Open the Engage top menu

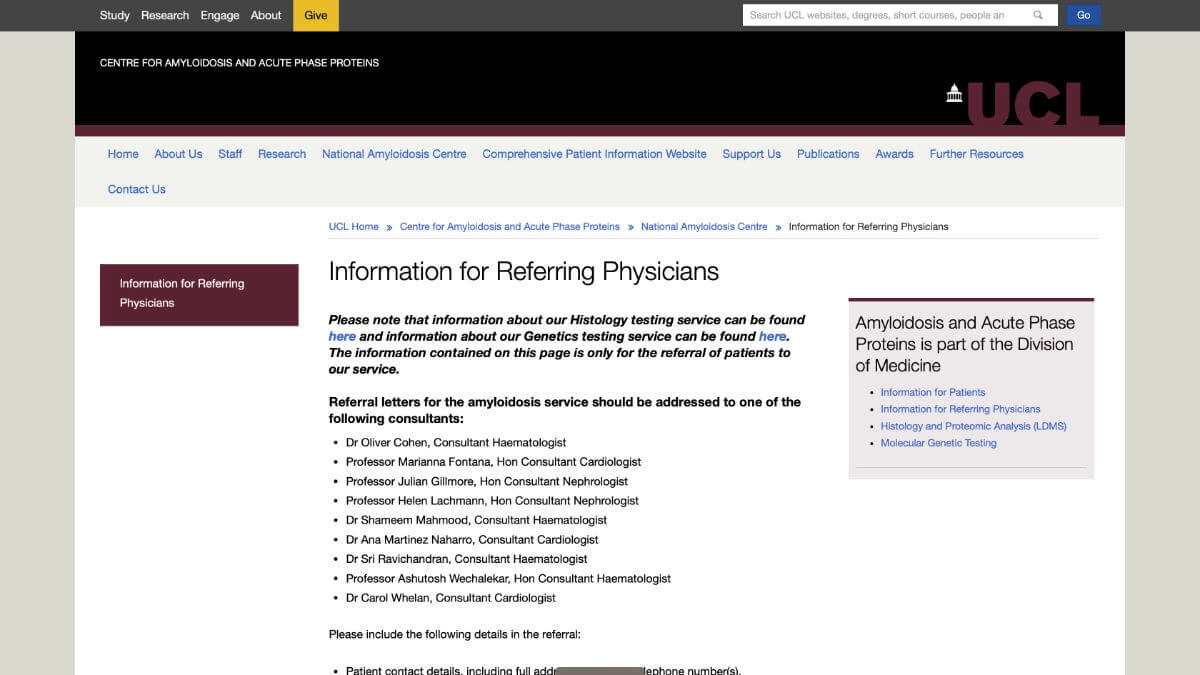(x=220, y=15)
